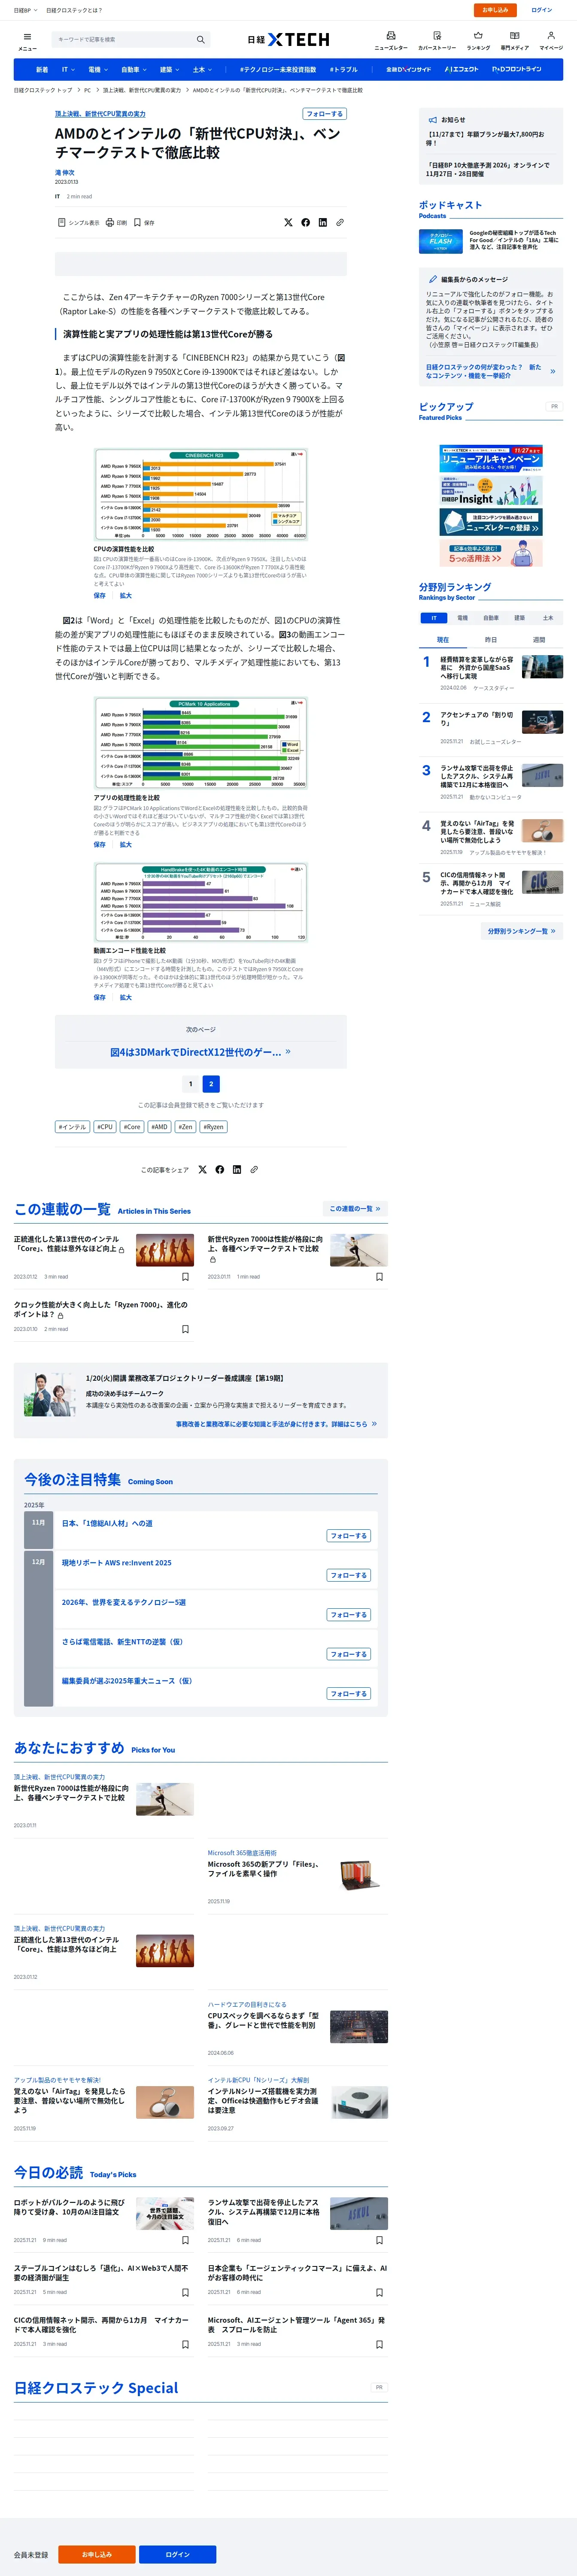This screenshot has height=2576, width=577.
Task: Click the orange お申し込み button at top
Action: tap(495, 10)
